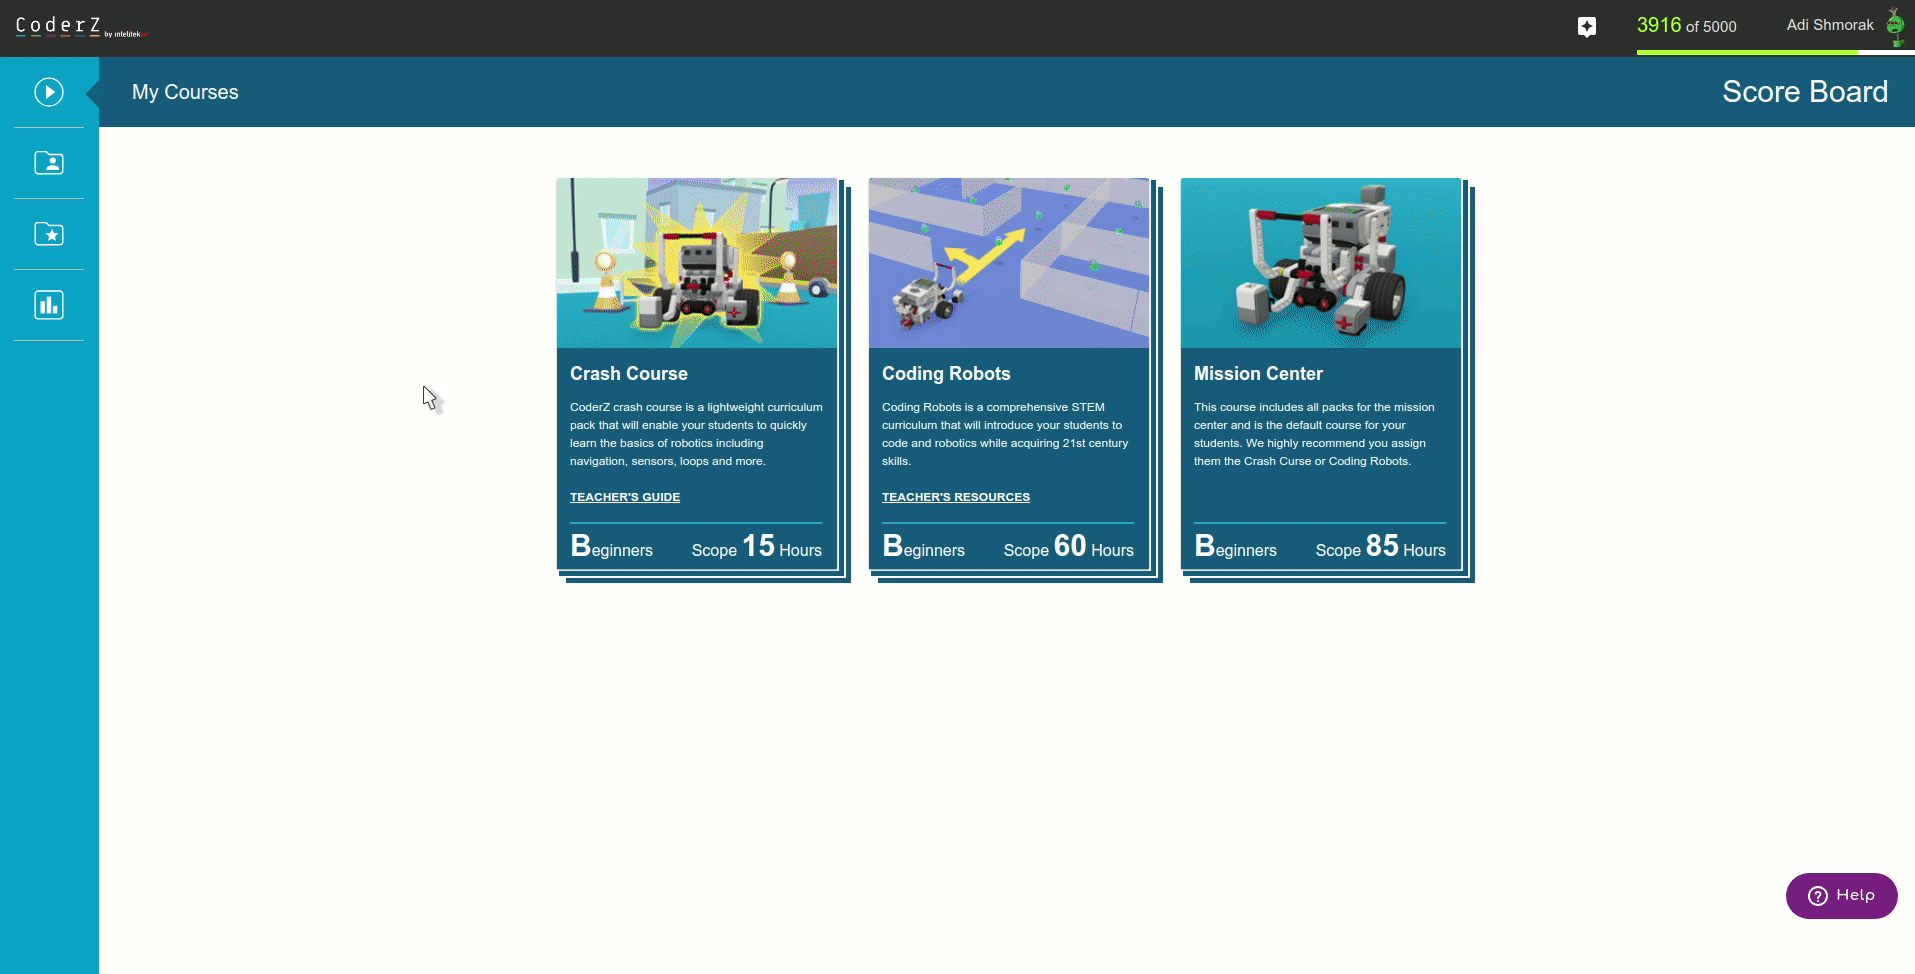Open the Crash Course thumbnail image
Image resolution: width=1915 pixels, height=974 pixels.
697,263
